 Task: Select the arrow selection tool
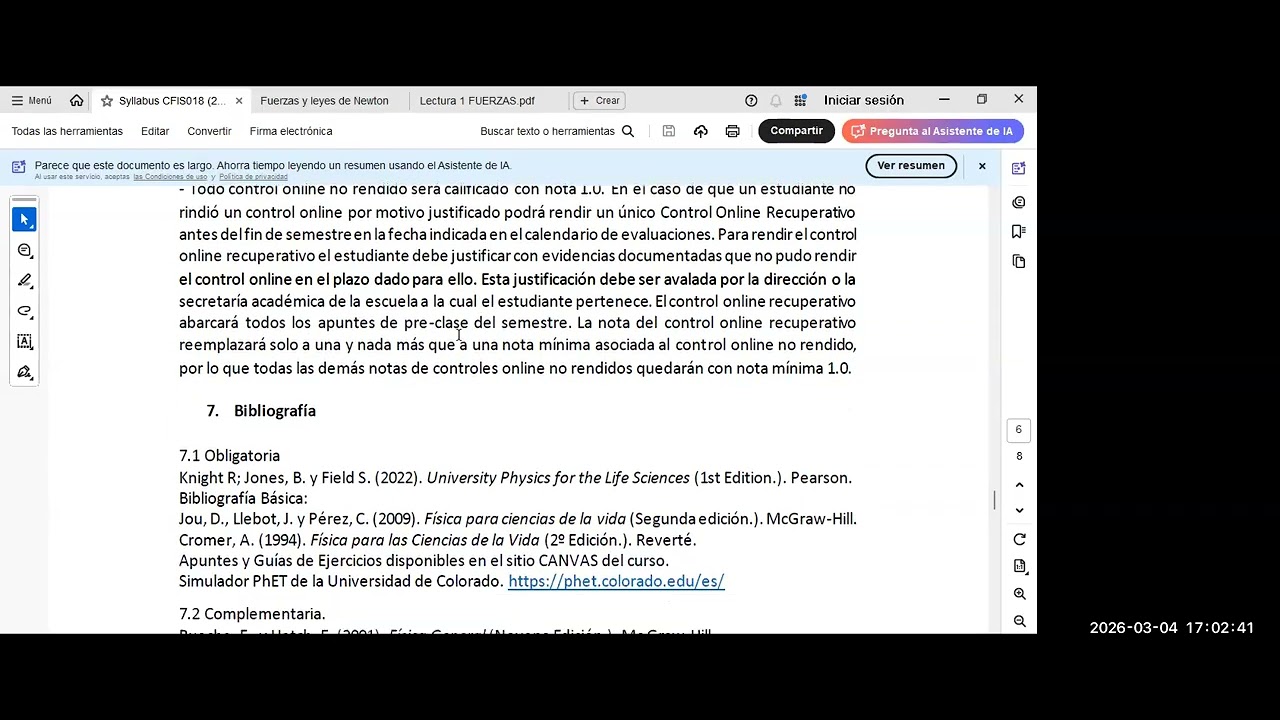click(x=24, y=219)
